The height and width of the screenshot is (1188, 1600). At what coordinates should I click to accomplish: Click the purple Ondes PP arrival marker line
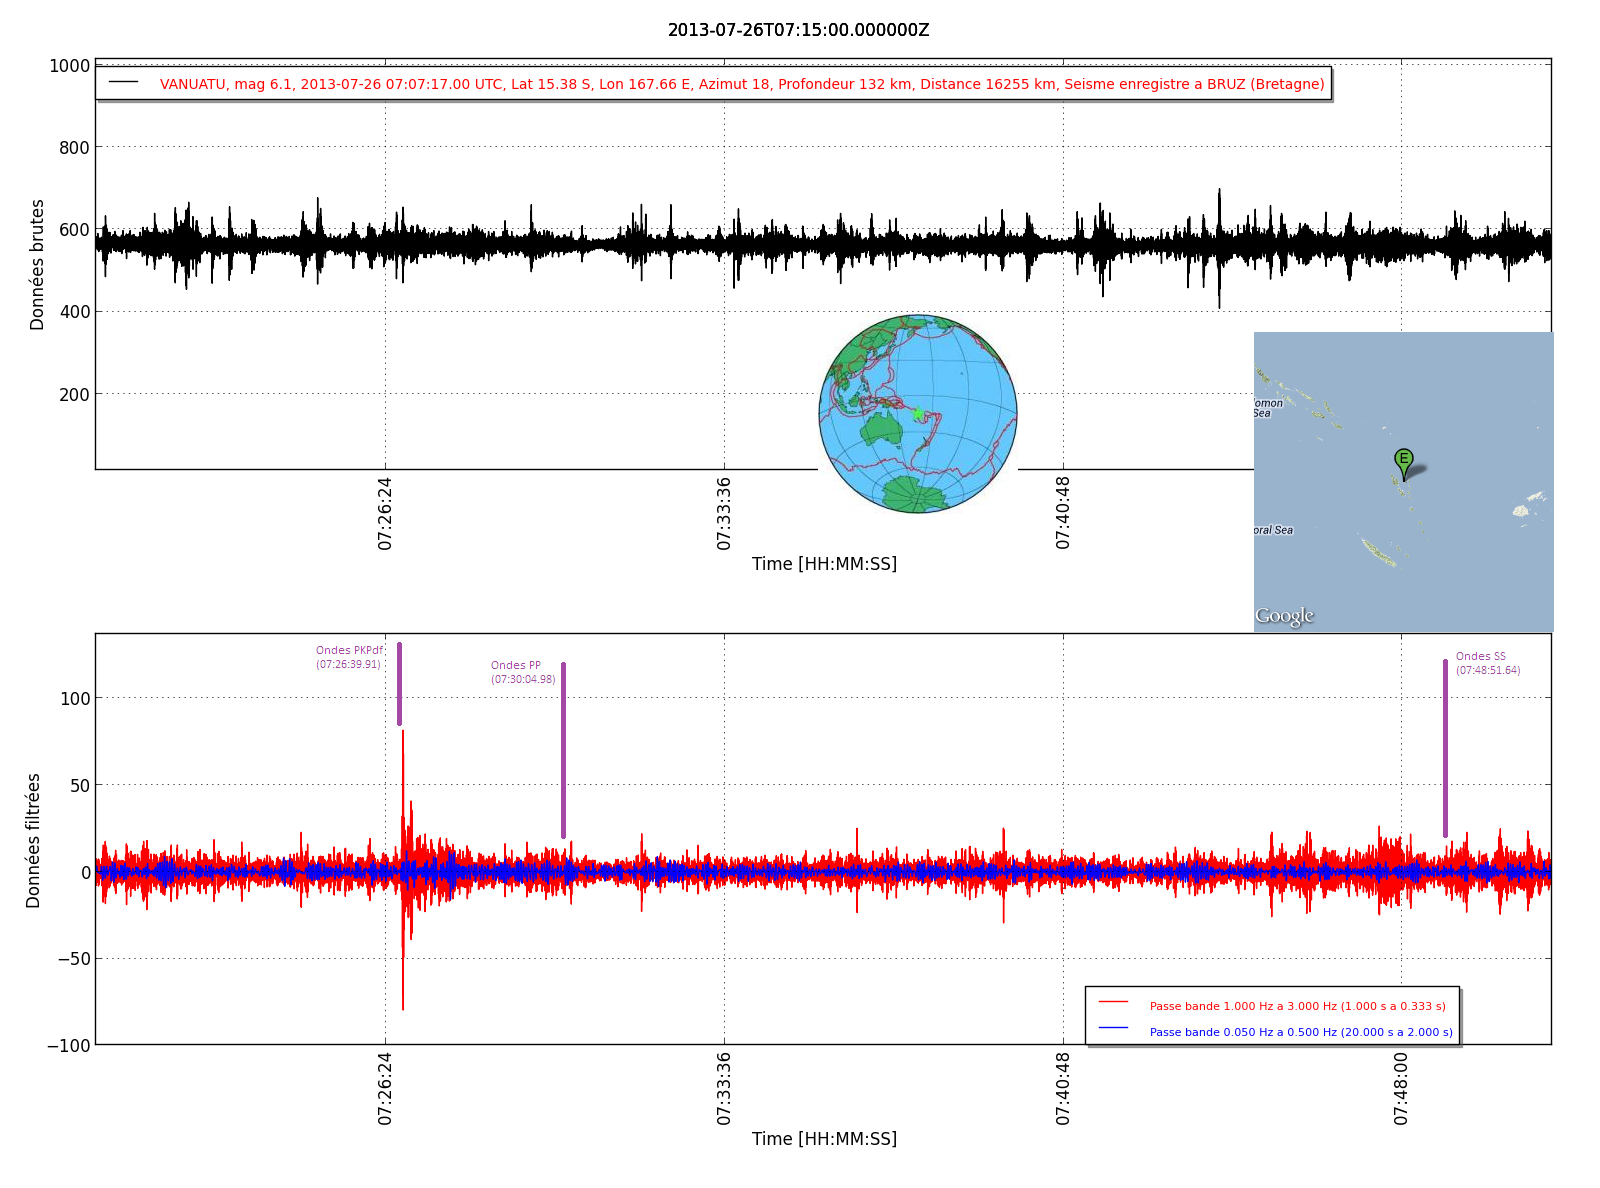coord(563,750)
